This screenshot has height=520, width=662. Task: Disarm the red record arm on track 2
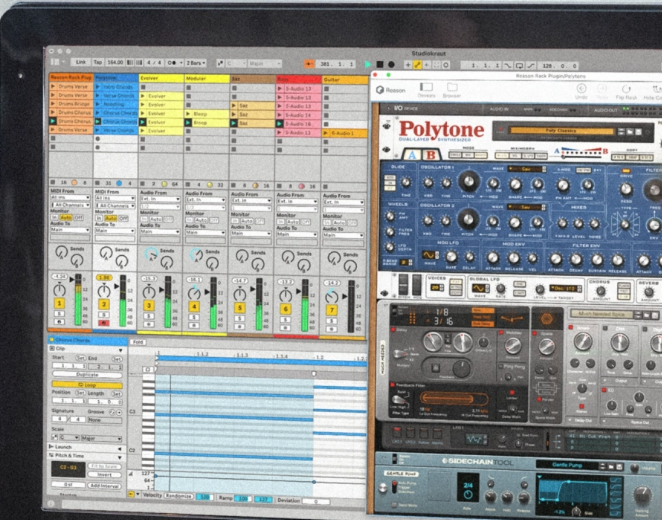tap(104, 323)
